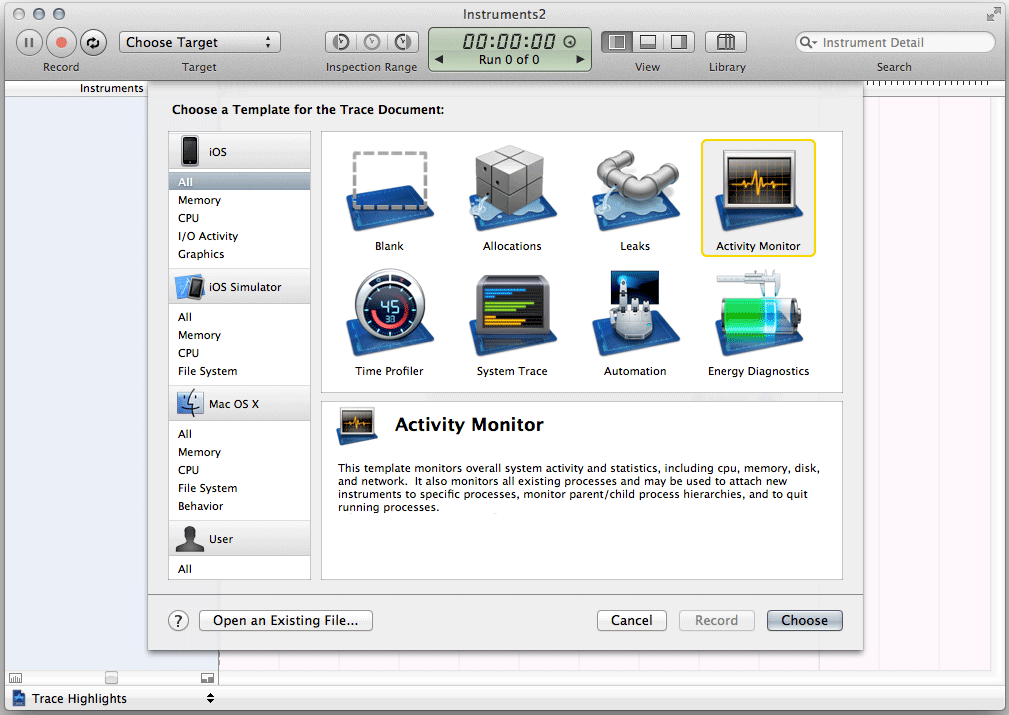Click the red Record button in toolbar
This screenshot has width=1009, height=715.
pos(61,42)
